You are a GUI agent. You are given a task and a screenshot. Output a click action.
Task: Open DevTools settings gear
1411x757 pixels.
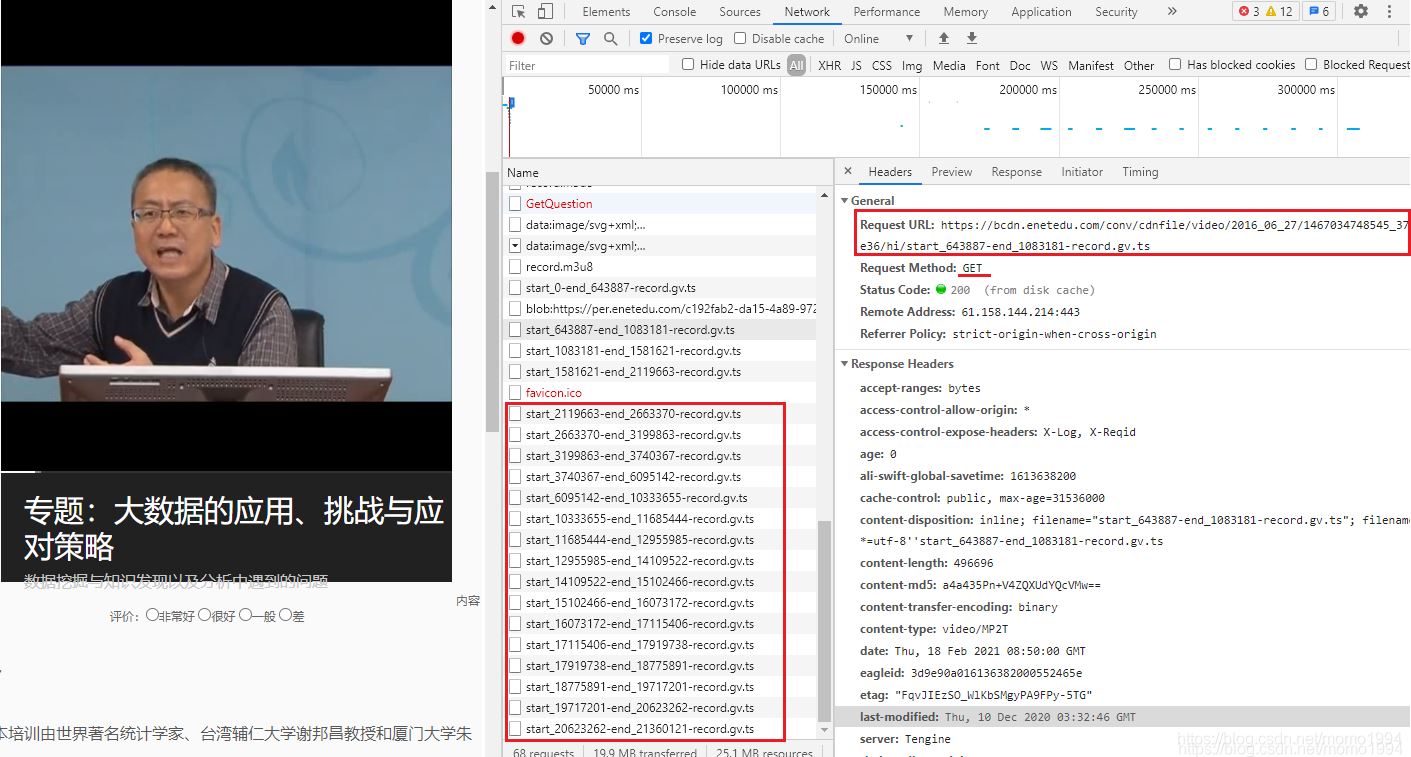pyautogui.click(x=1361, y=12)
